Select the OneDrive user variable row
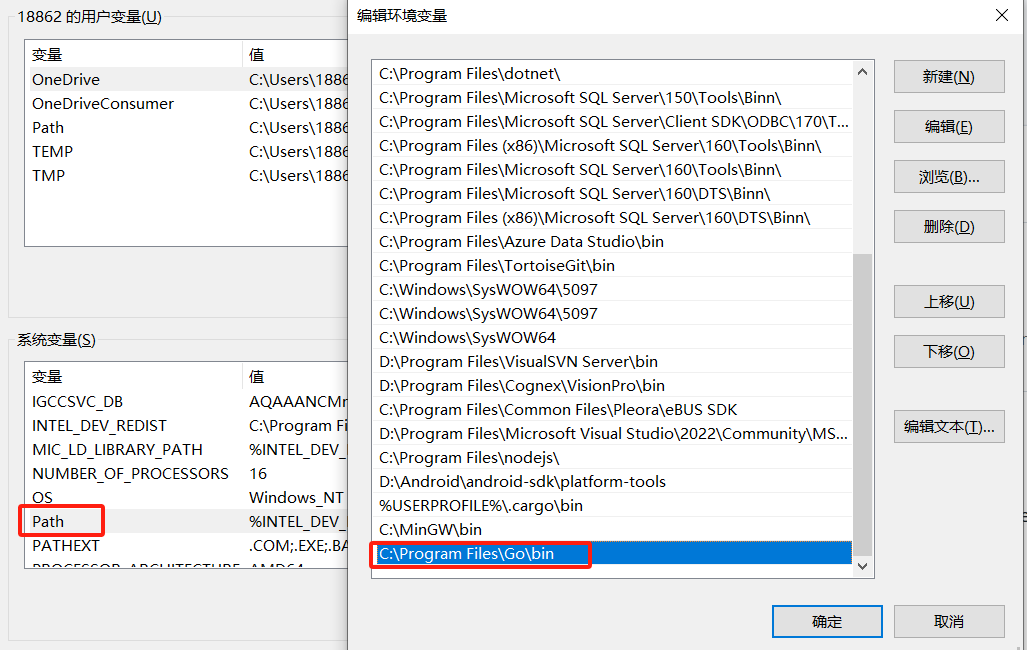The image size is (1027, 650). 66,79
